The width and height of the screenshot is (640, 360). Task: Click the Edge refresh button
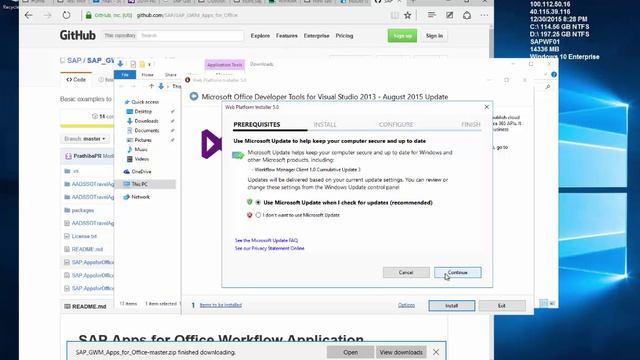tap(66, 15)
